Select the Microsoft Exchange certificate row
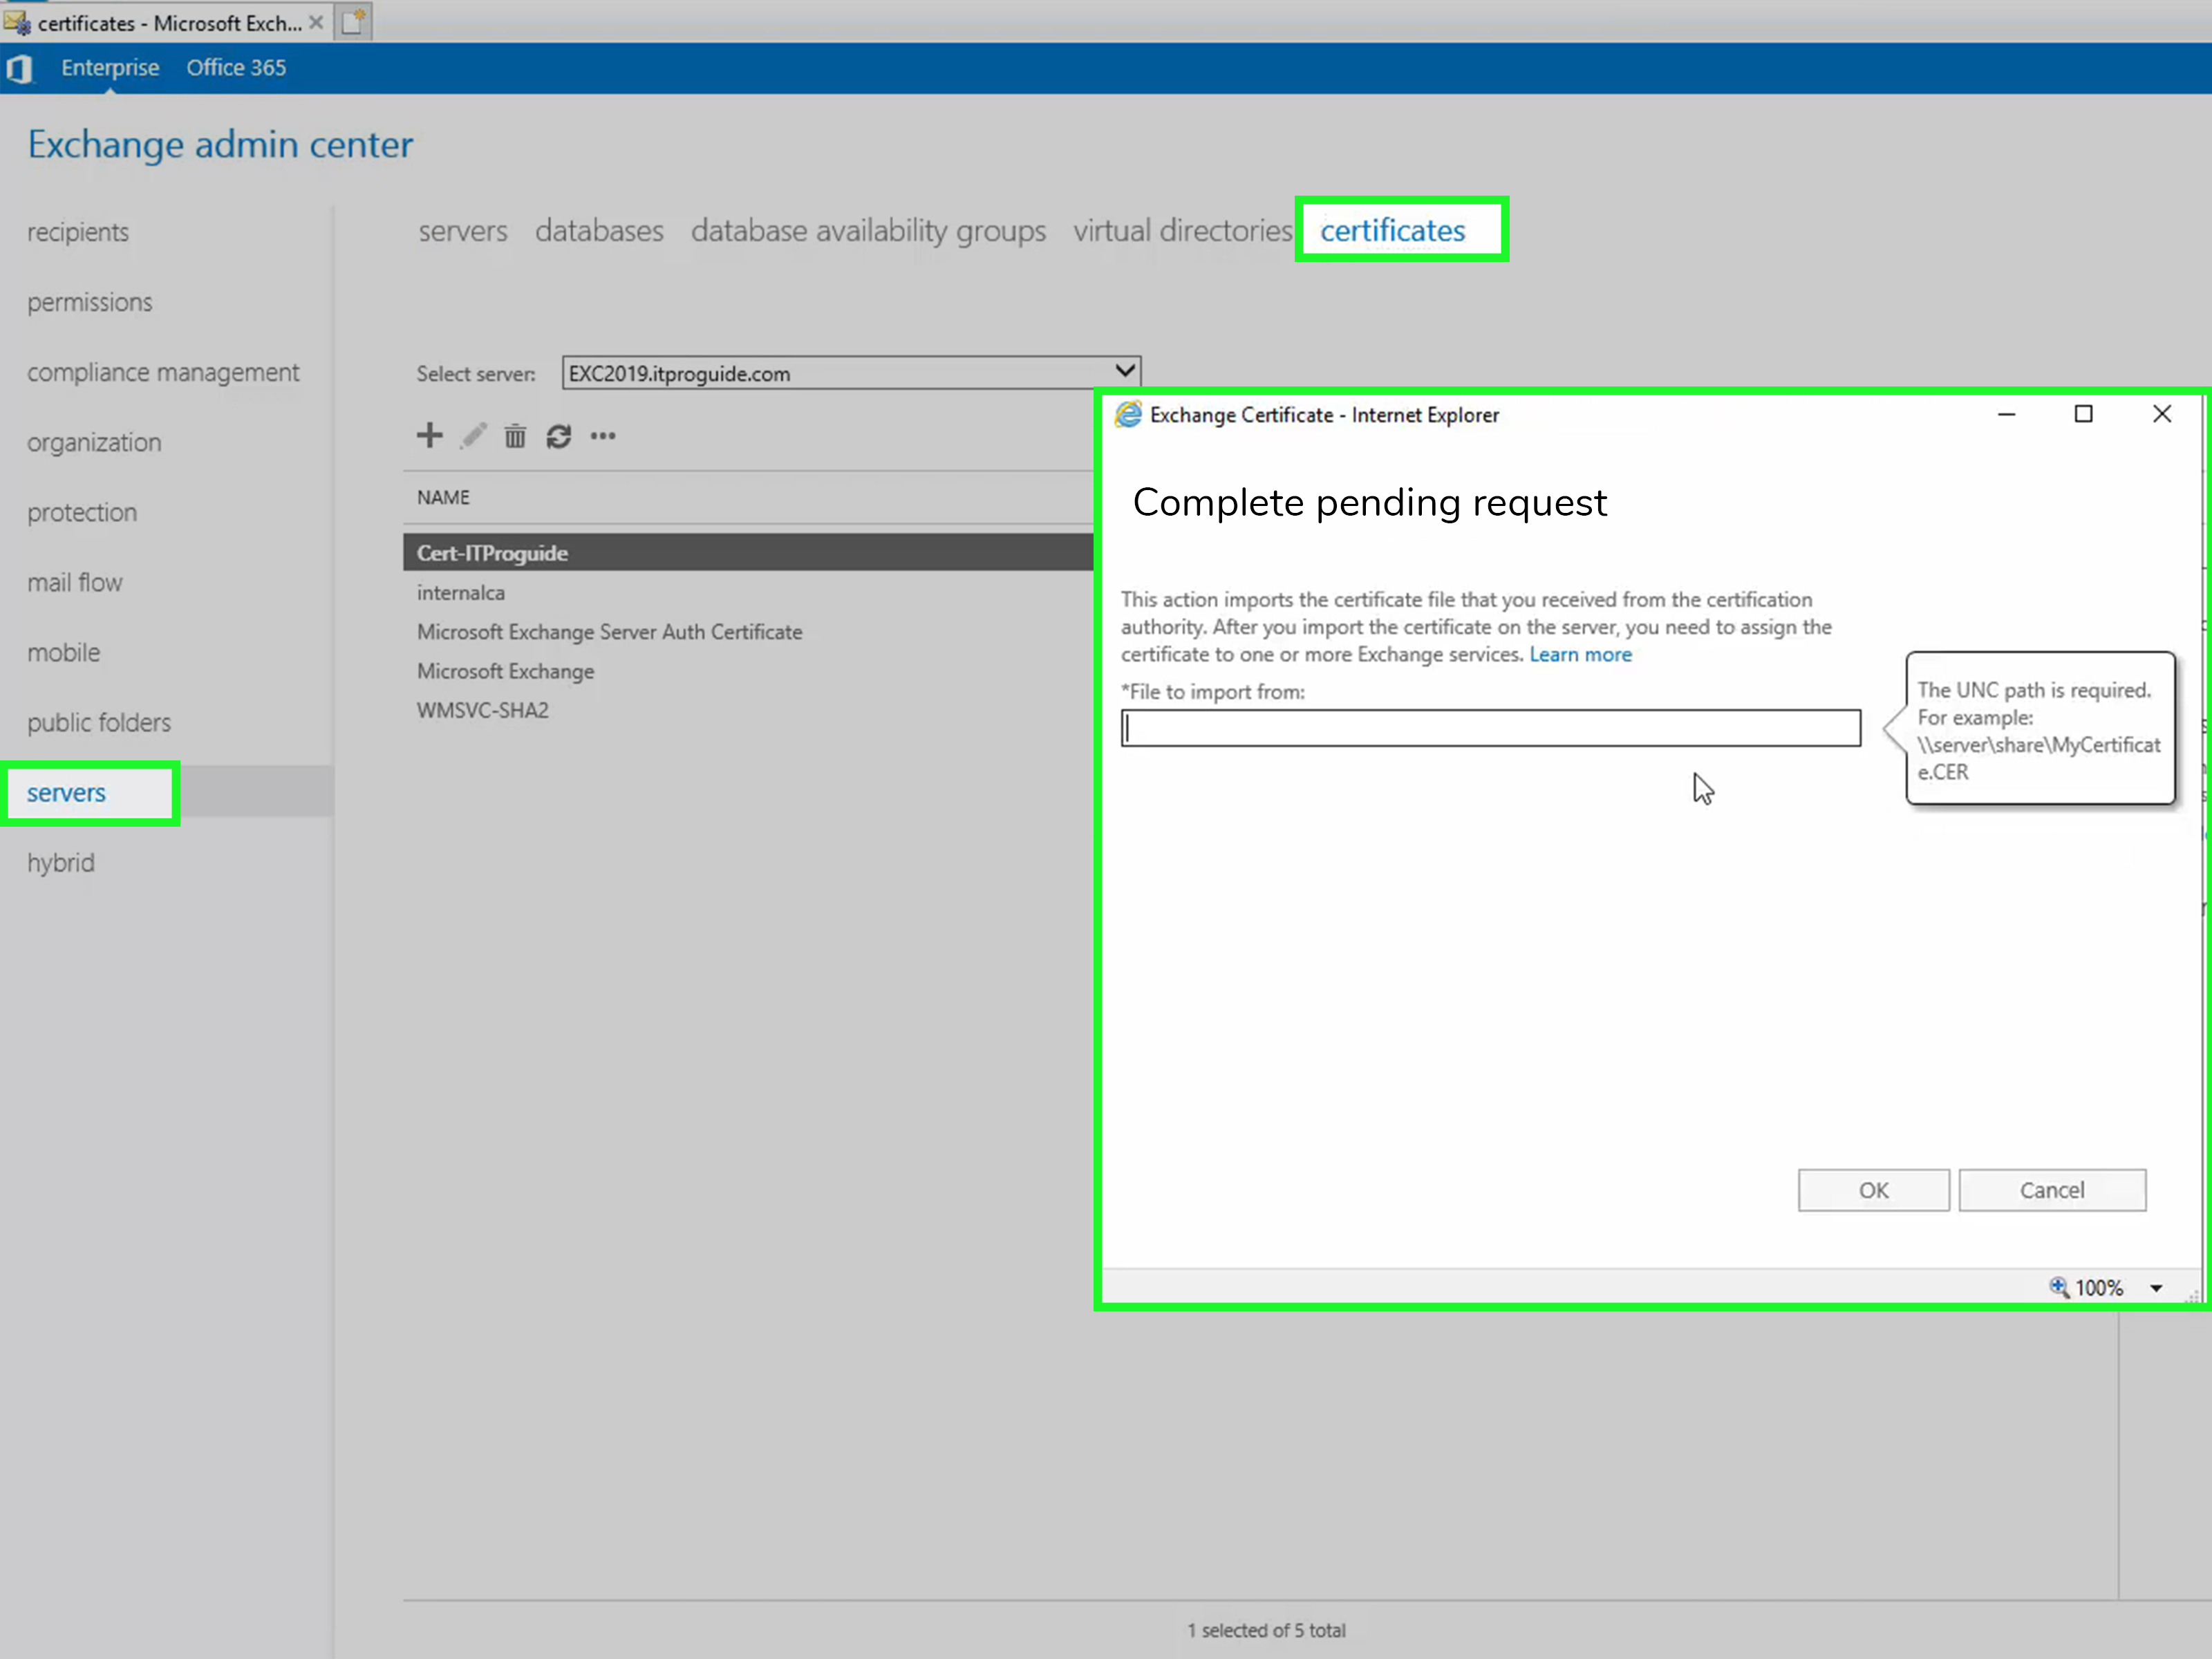The width and height of the screenshot is (2212, 1659). pos(748,671)
